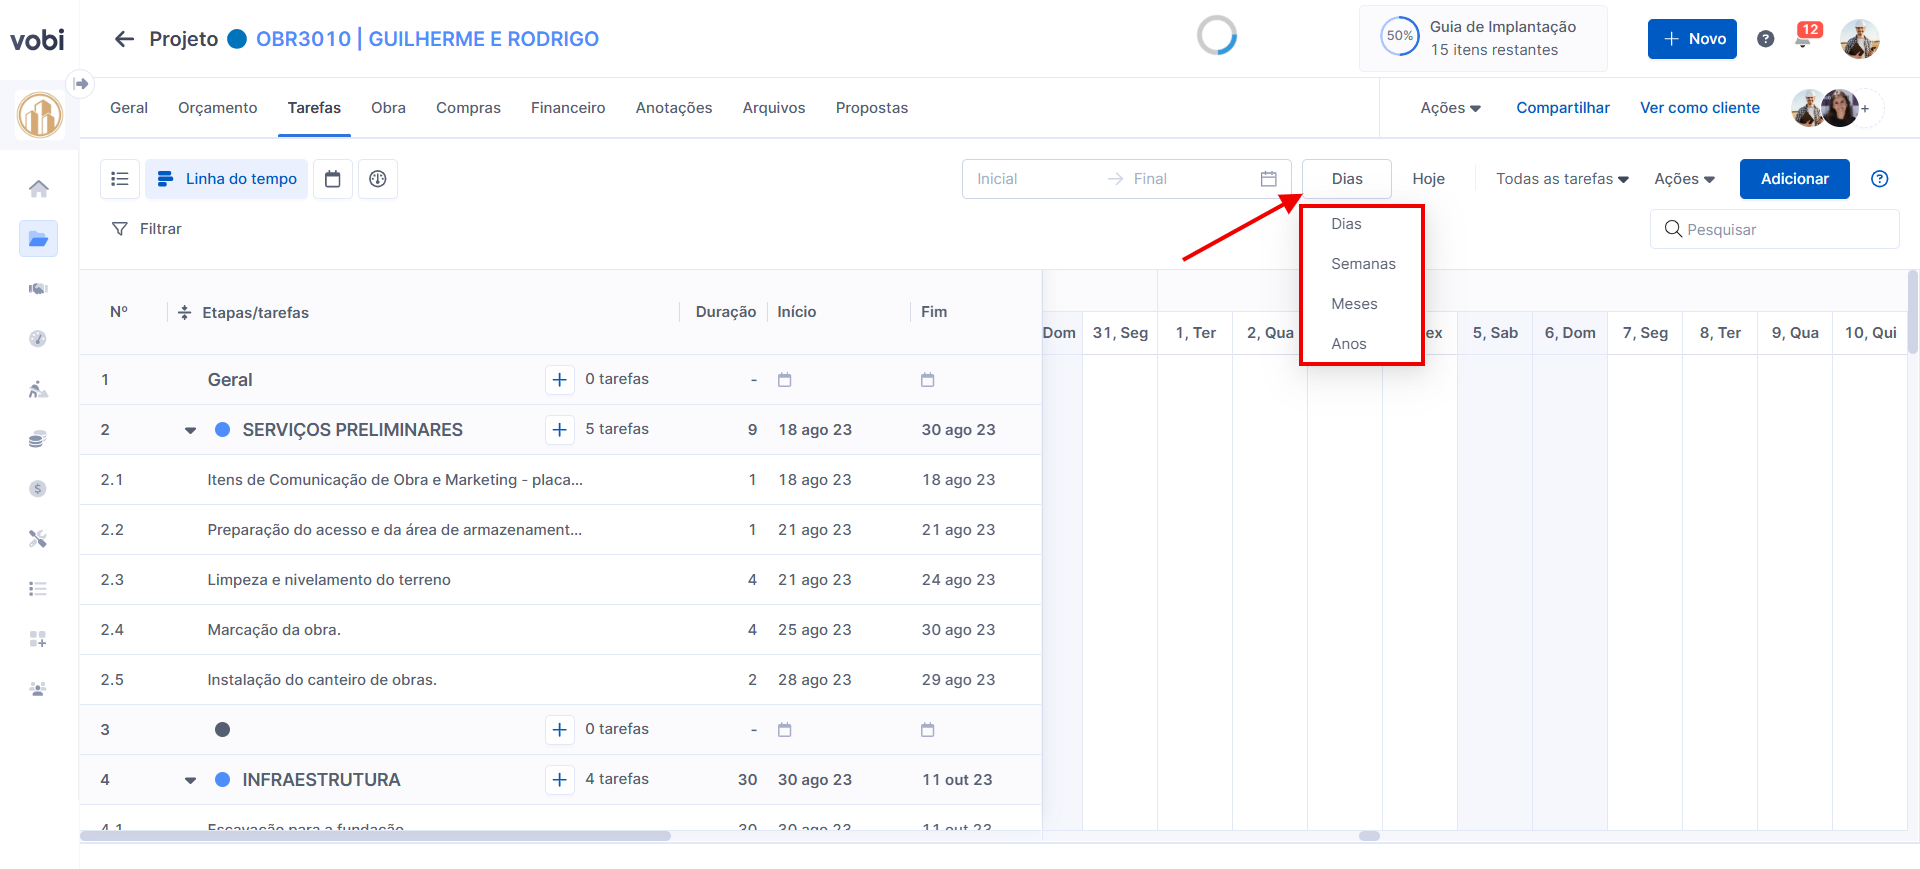Image resolution: width=1920 pixels, height=869 pixels.
Task: Pick start date for the Geral row
Action: point(785,380)
